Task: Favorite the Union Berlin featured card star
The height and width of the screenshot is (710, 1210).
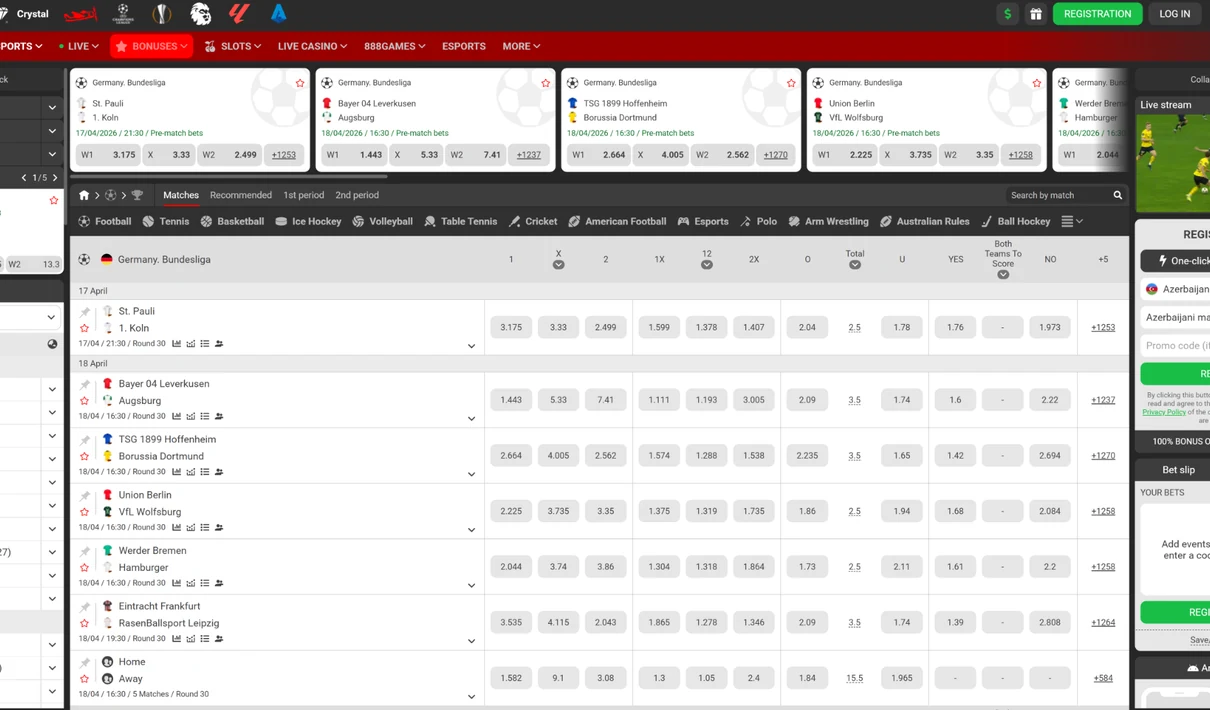Action: click(1037, 83)
